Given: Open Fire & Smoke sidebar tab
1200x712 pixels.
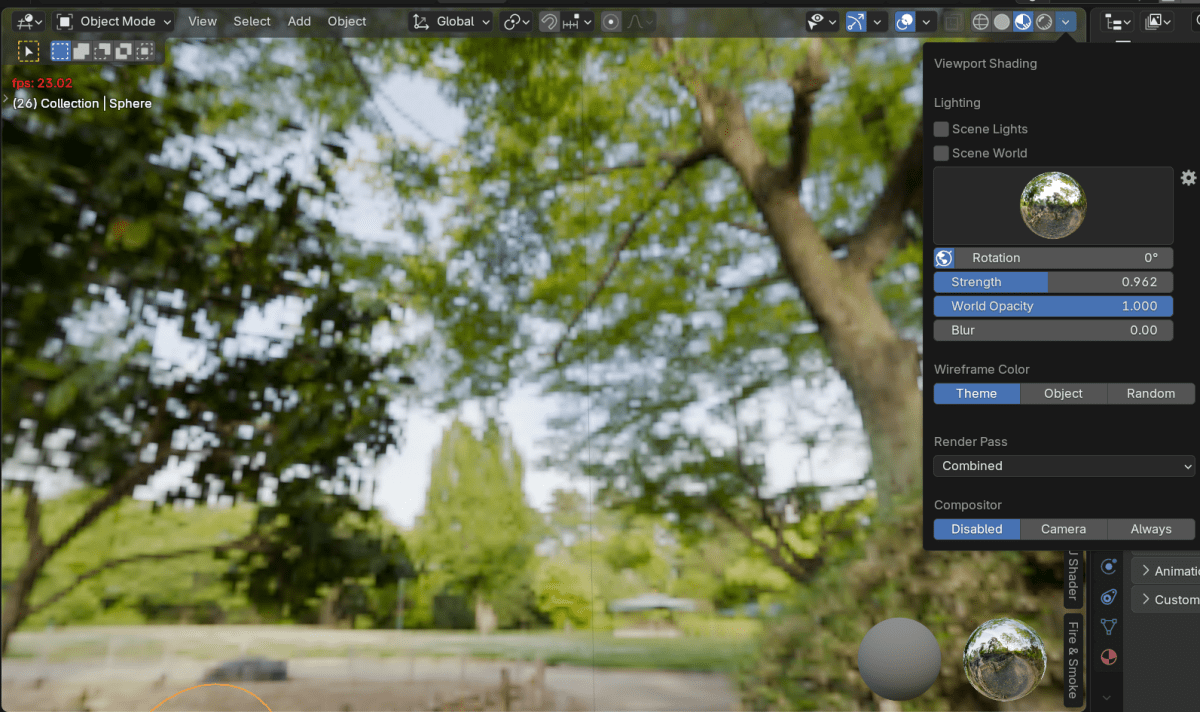Looking at the screenshot, I should [x=1074, y=659].
